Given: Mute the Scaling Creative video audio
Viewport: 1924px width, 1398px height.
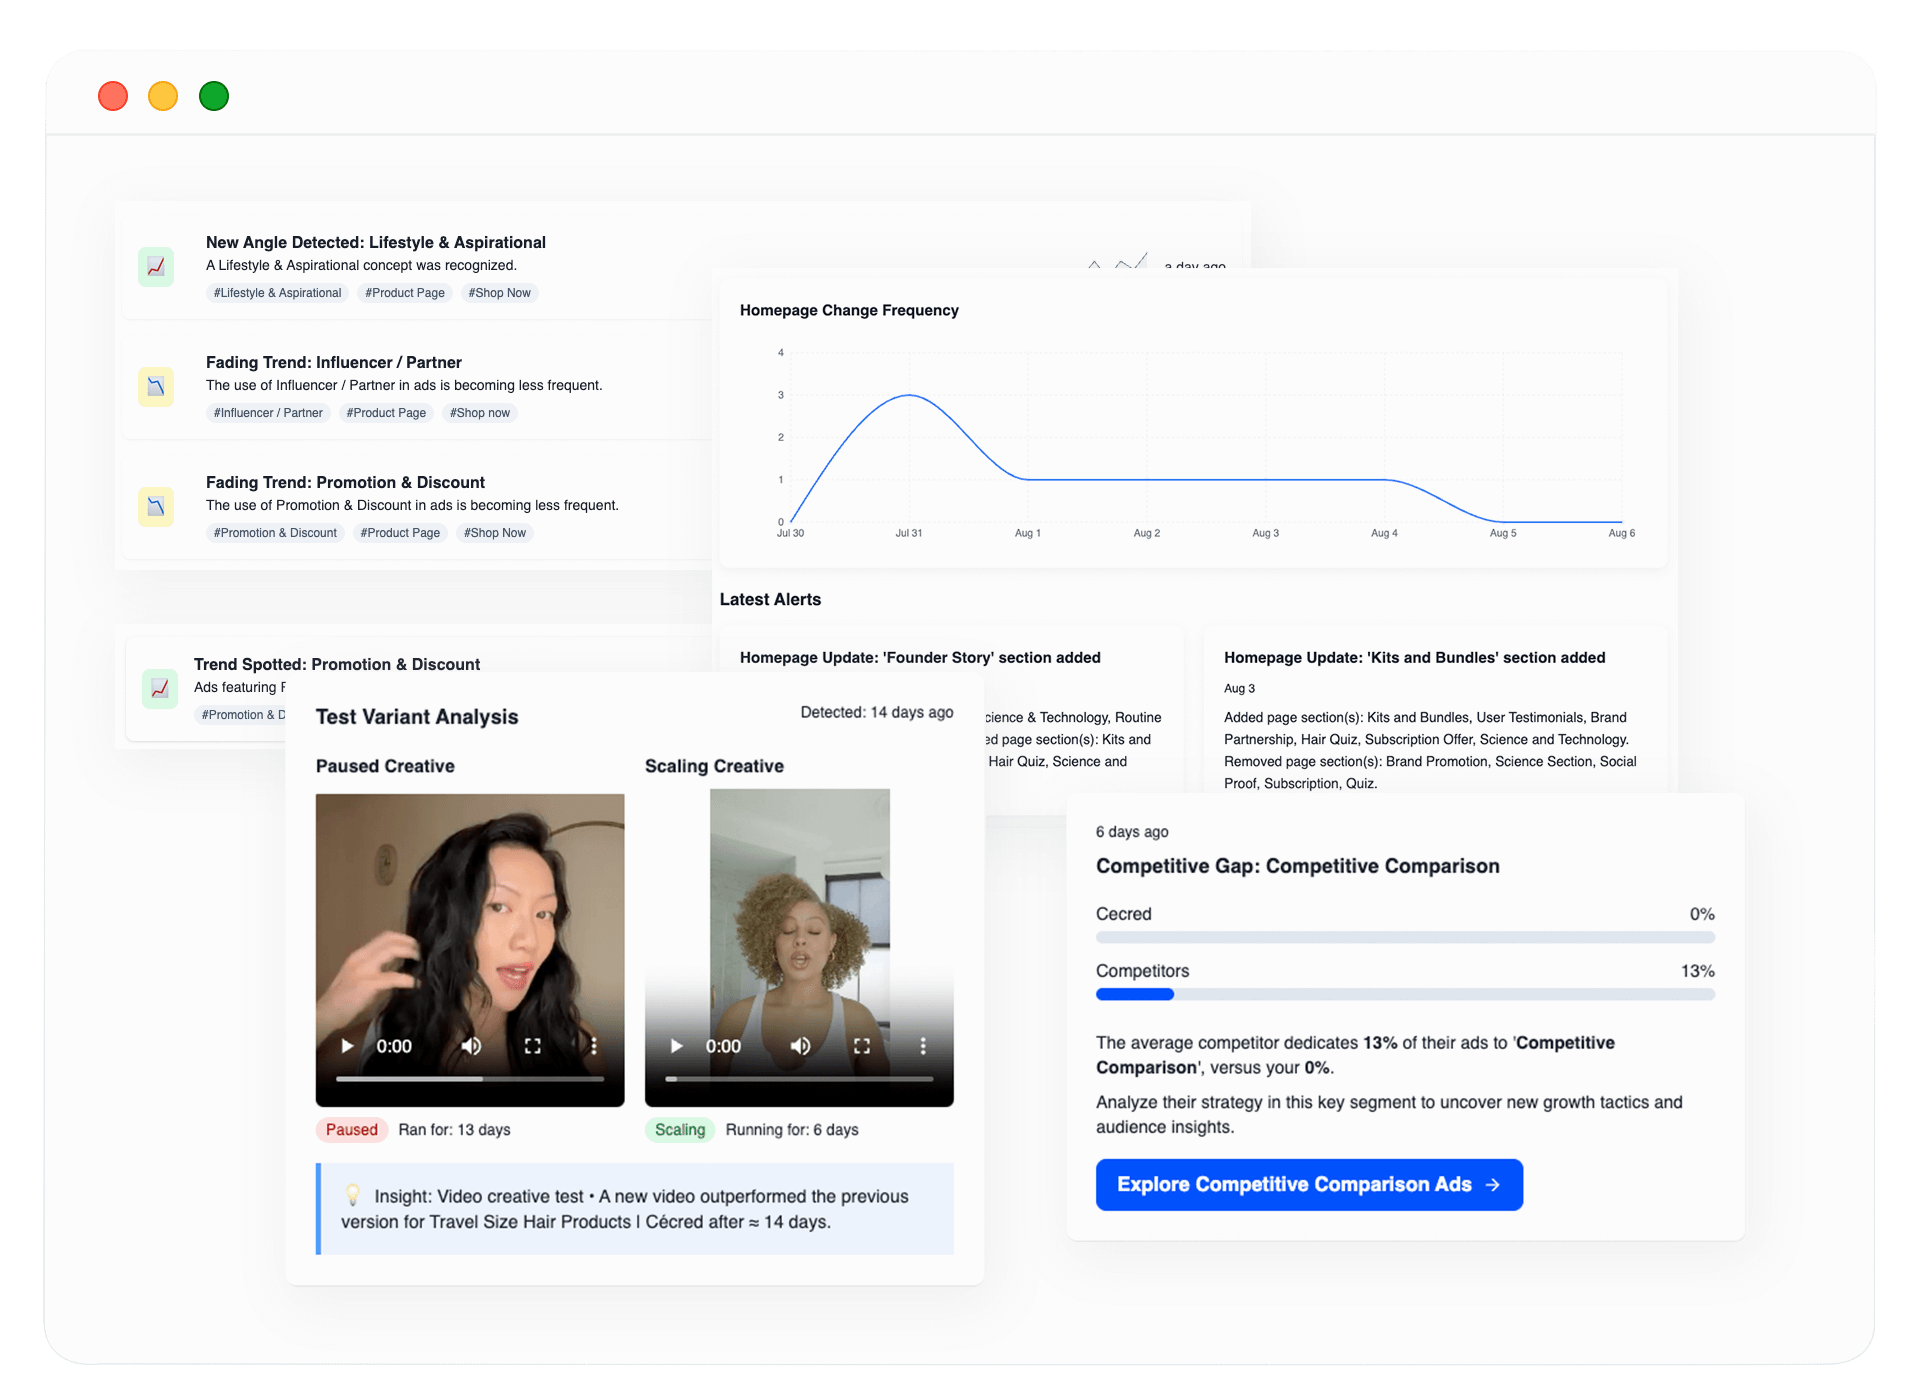Looking at the screenshot, I should click(x=800, y=1046).
